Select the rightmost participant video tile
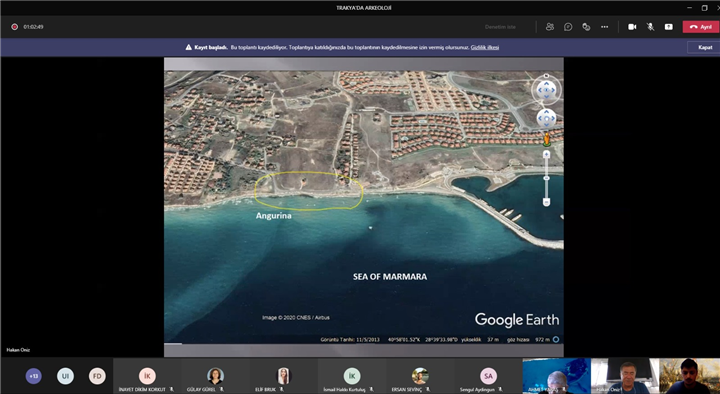 [690, 376]
